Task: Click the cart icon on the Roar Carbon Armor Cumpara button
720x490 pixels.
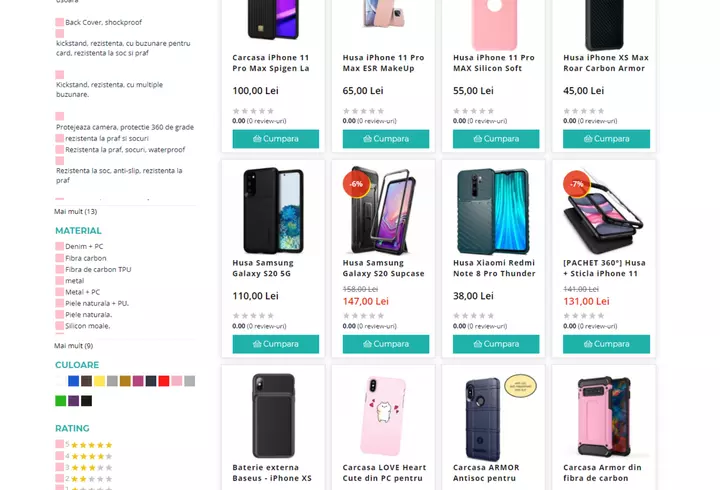Action: tap(588, 139)
